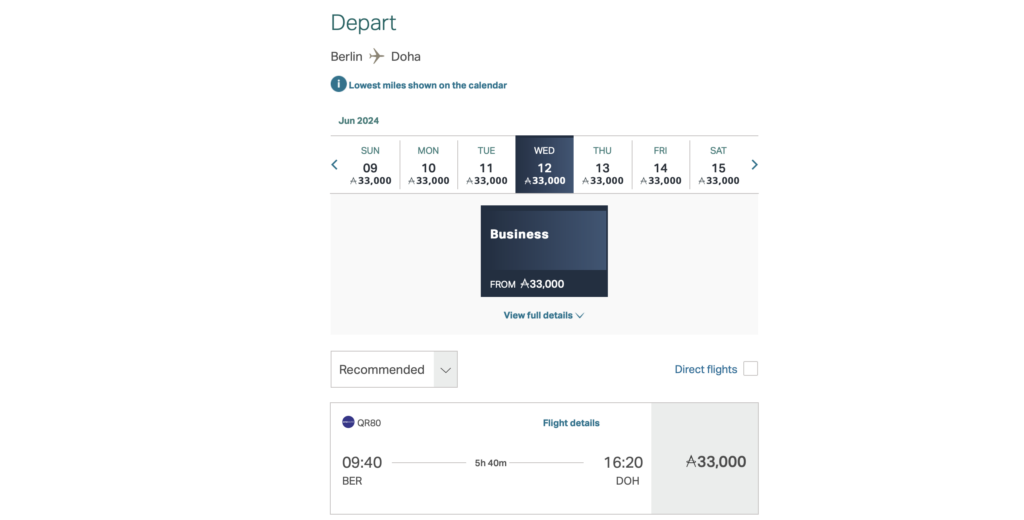1024x520 pixels.
Task: Open the Recommended sort dropdown
Action: click(394, 369)
